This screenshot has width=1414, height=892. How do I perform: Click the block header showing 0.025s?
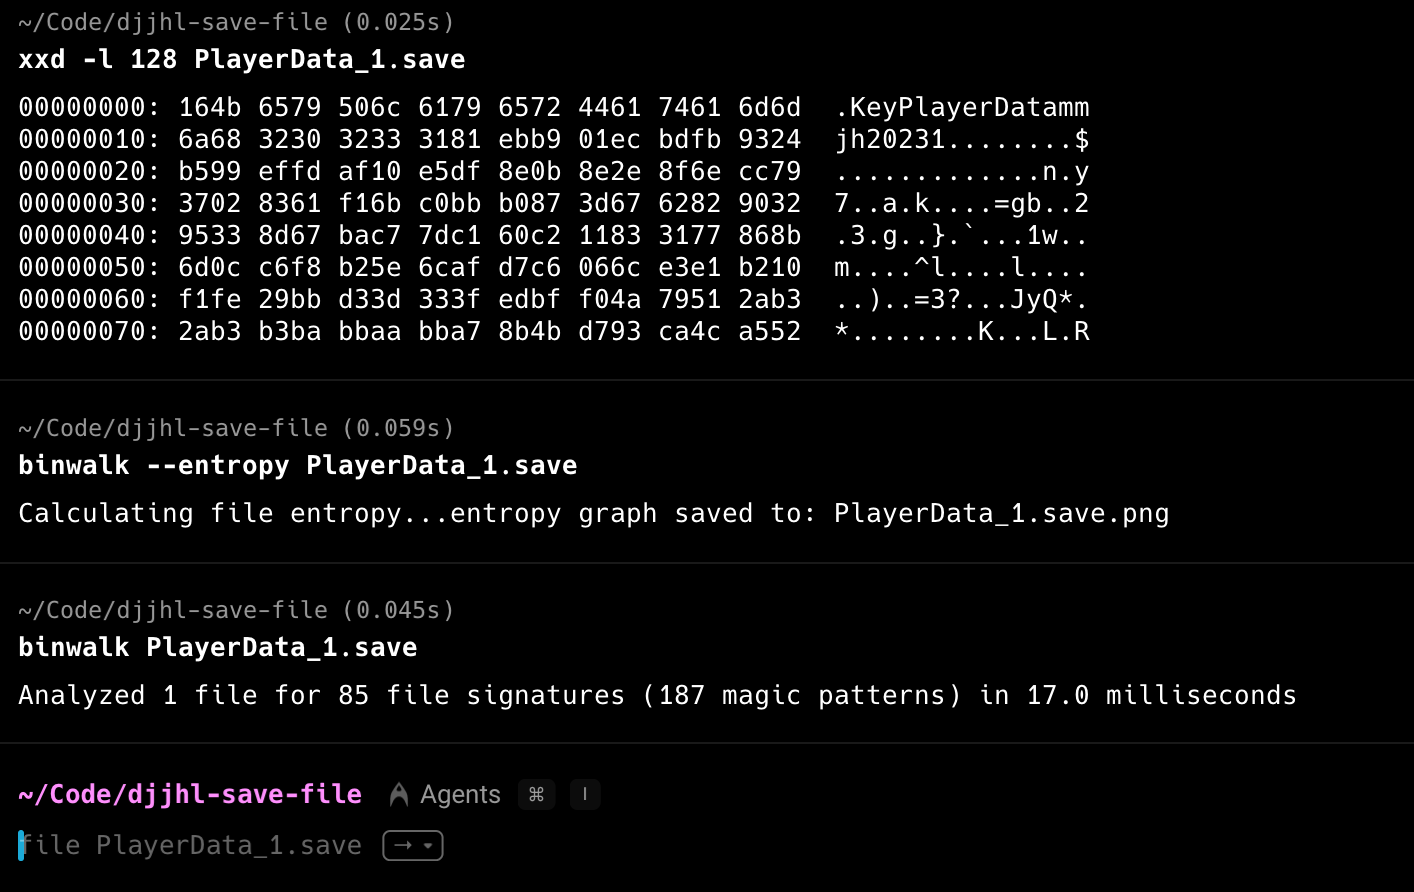click(236, 22)
